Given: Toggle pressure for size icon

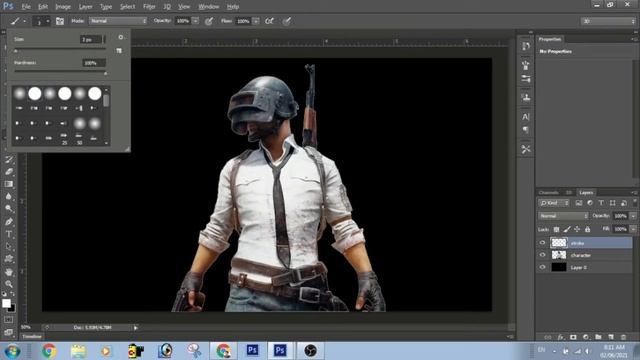Looking at the screenshot, I should tap(287, 21).
